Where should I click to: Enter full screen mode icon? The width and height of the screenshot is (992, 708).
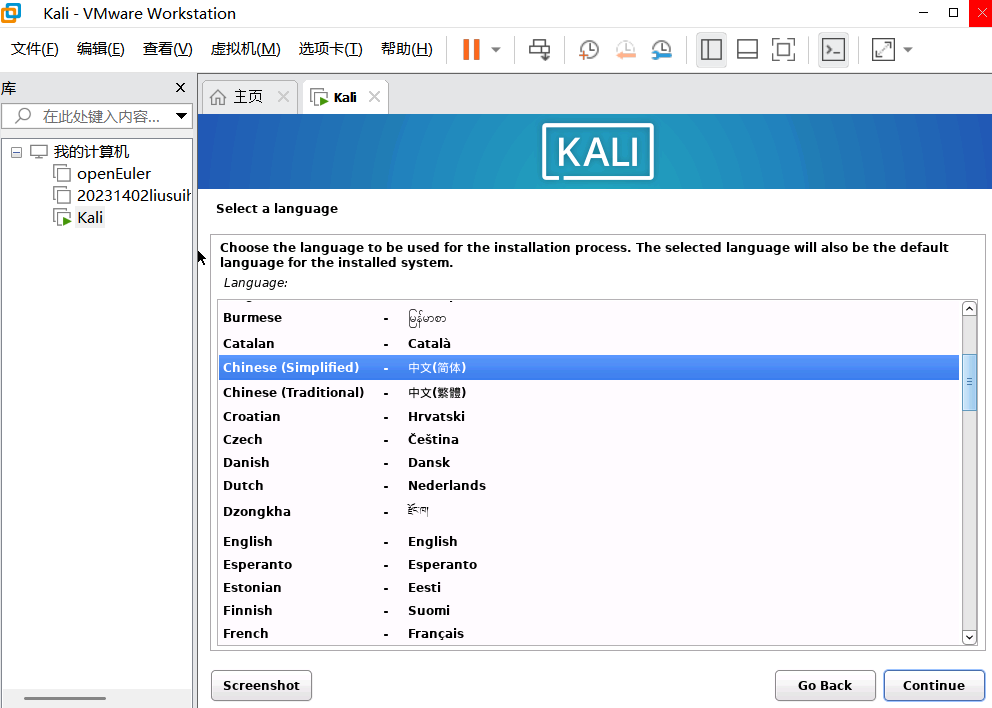(x=783, y=49)
